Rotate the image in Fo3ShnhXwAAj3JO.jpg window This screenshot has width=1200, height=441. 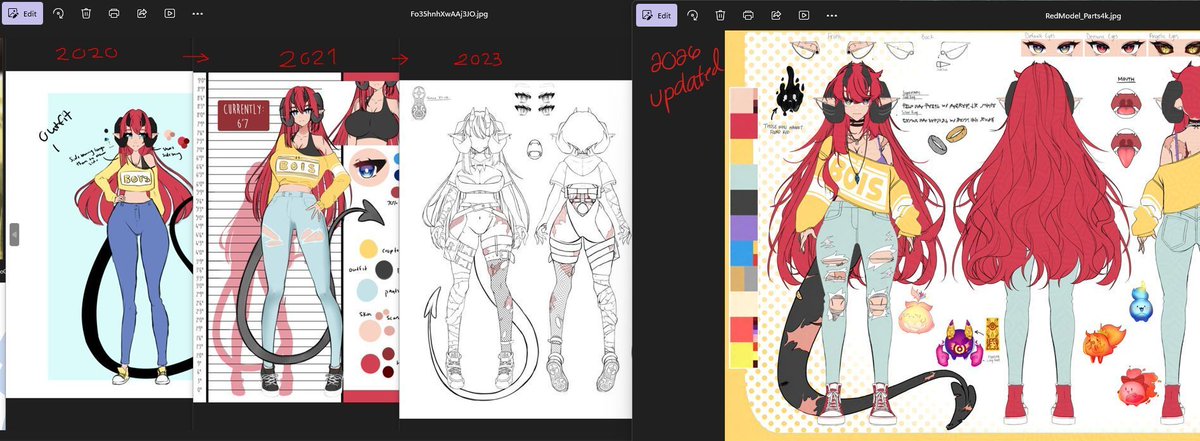59,15
